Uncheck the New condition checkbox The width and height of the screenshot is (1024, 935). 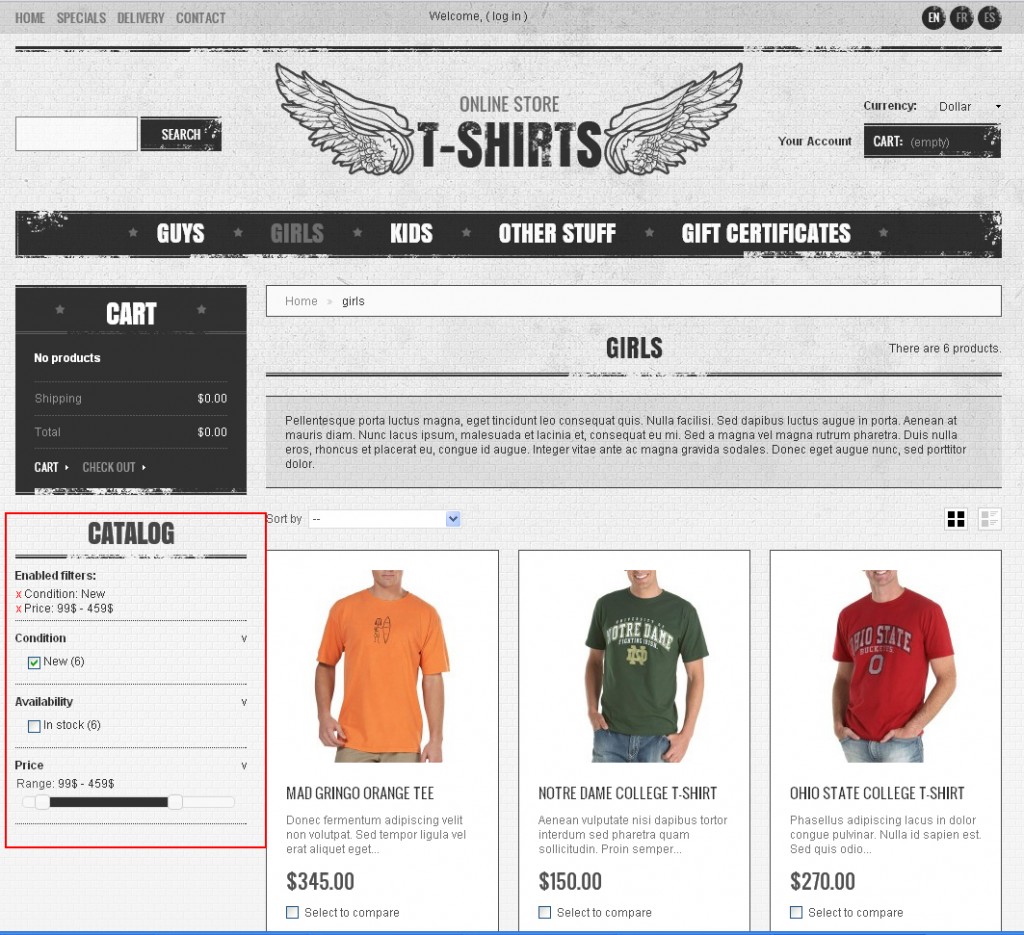(35, 663)
